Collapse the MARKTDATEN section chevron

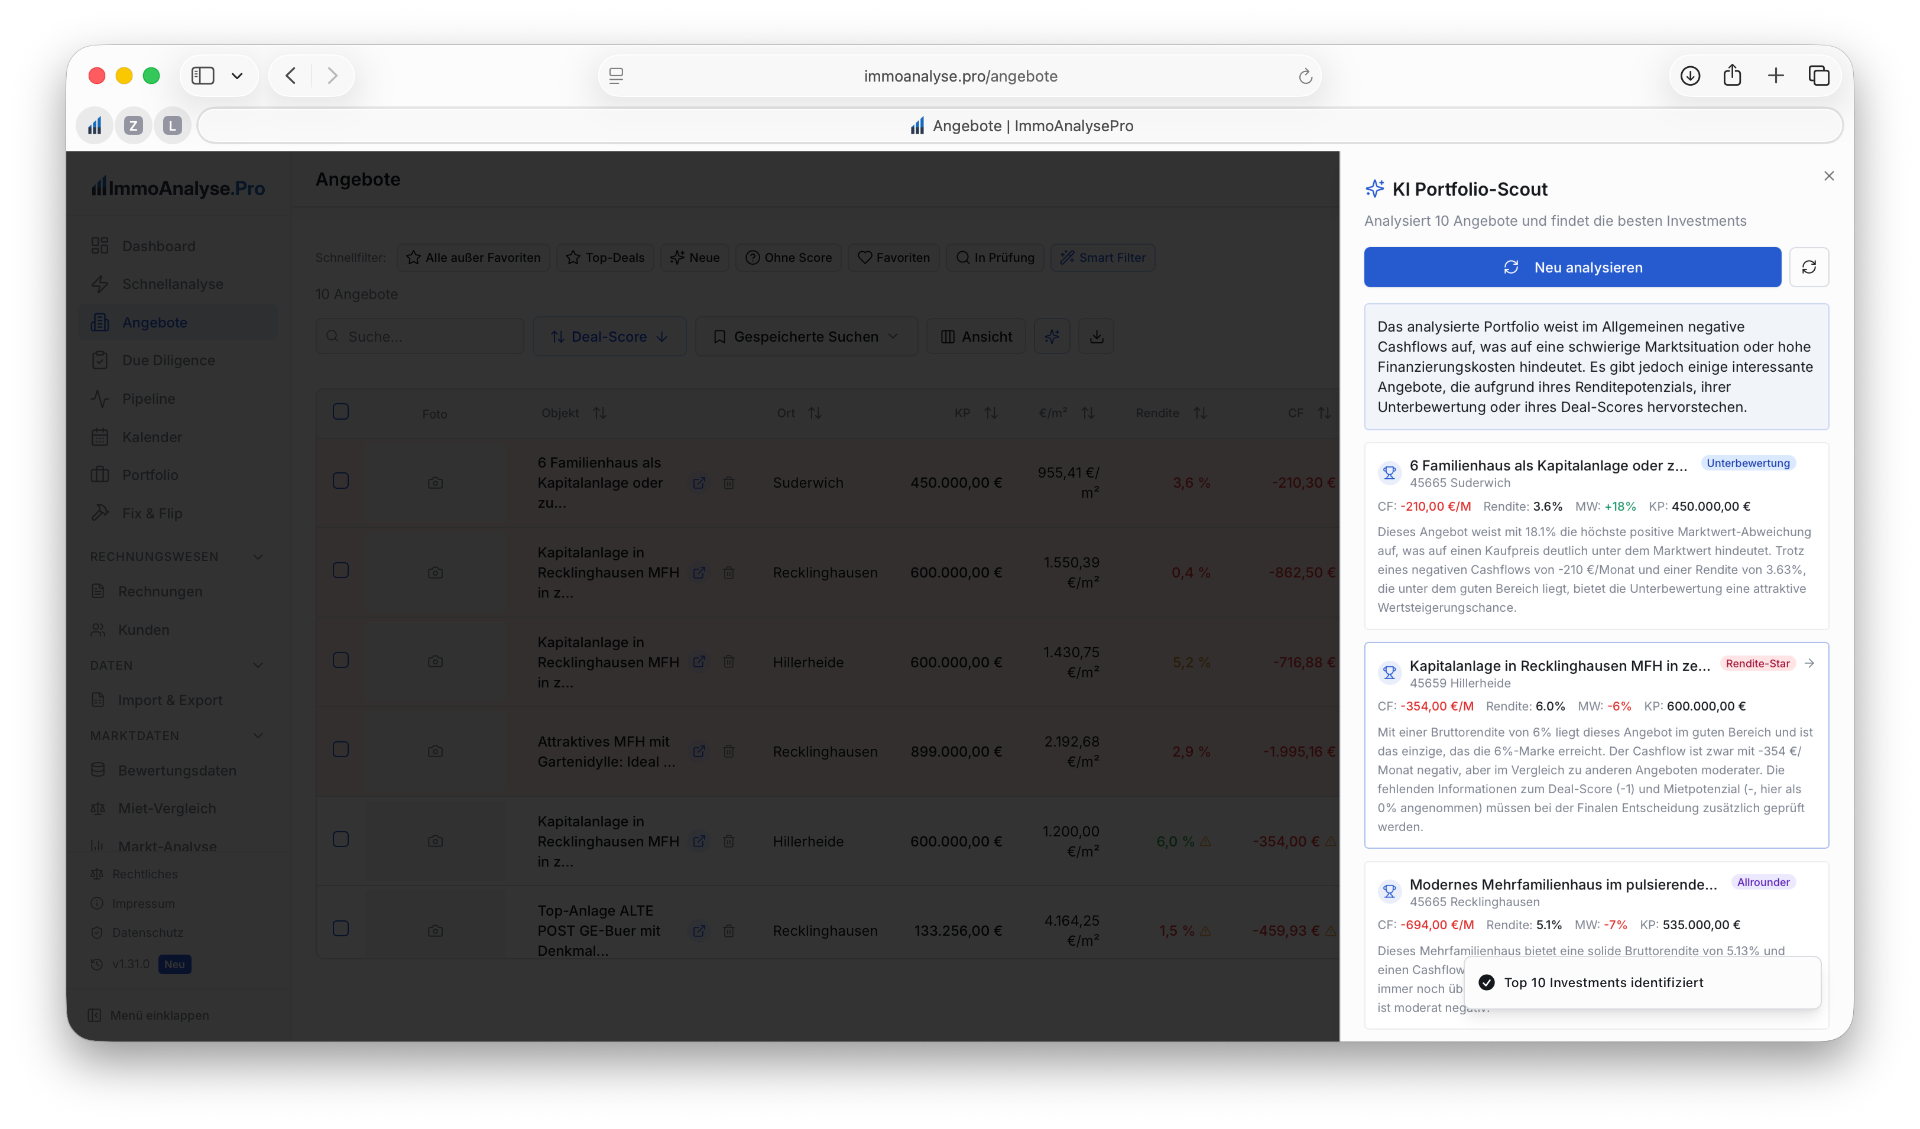point(258,736)
